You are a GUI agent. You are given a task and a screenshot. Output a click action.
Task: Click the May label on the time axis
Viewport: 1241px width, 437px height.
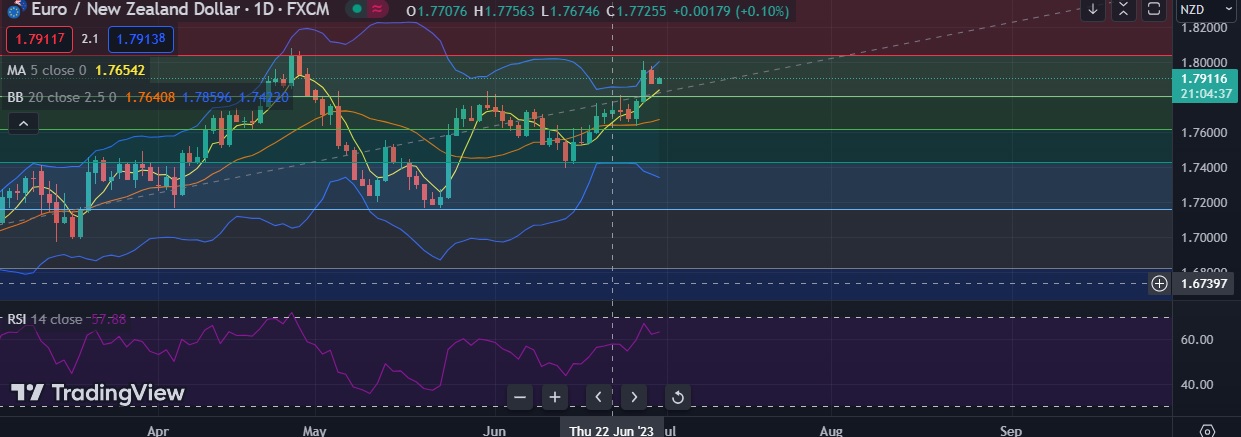tap(314, 431)
